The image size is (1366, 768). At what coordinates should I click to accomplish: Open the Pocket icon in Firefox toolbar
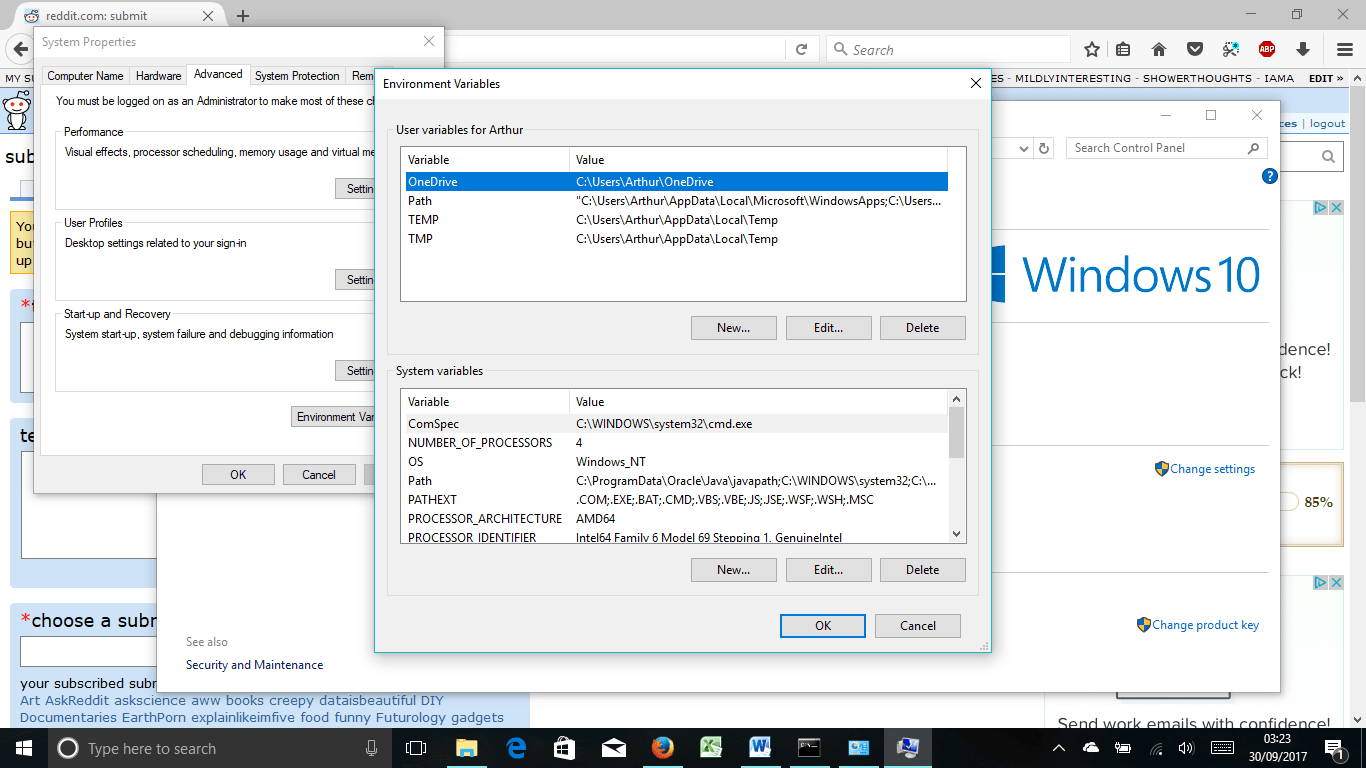(1195, 49)
